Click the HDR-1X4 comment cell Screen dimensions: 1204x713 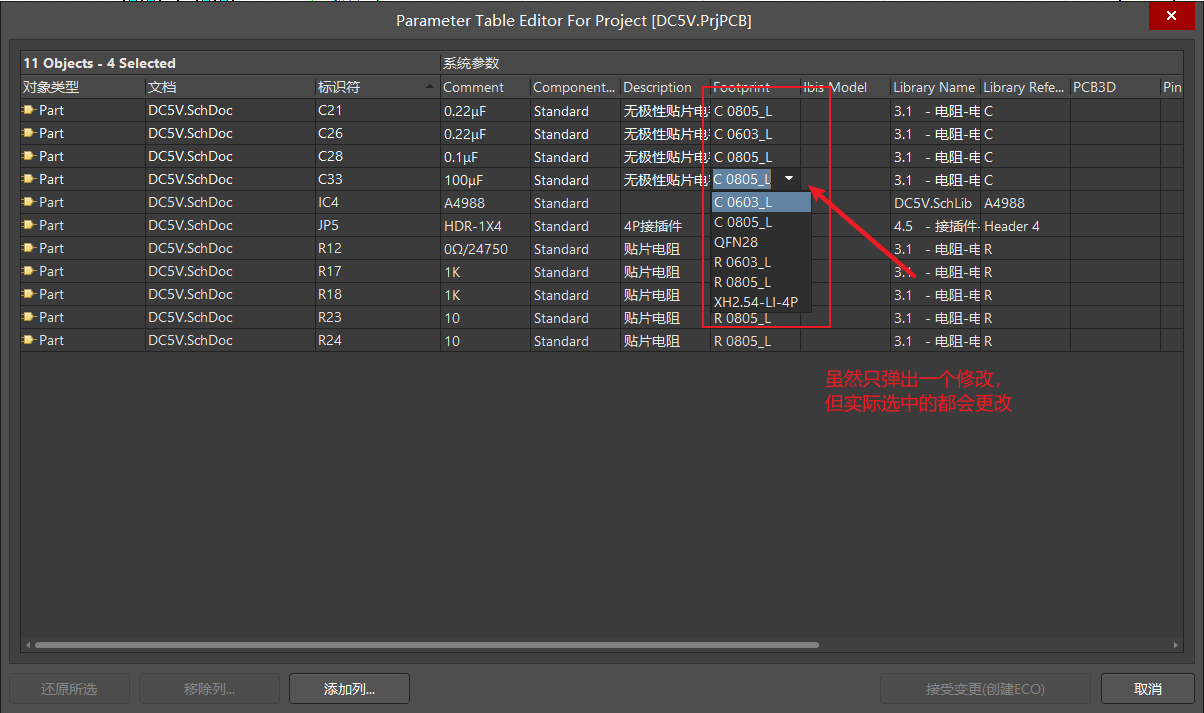[485, 226]
